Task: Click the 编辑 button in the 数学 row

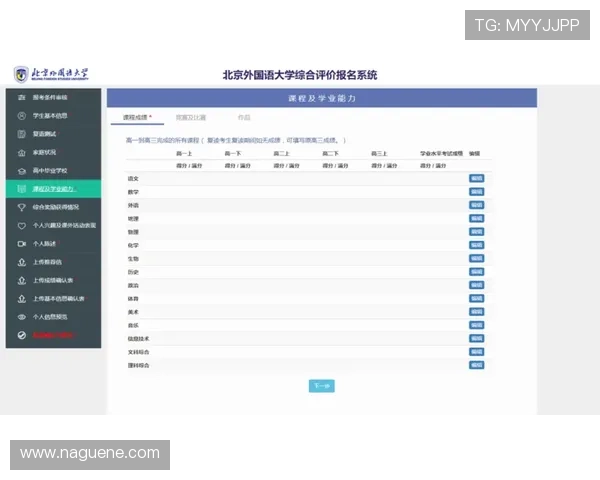Action: [x=476, y=192]
